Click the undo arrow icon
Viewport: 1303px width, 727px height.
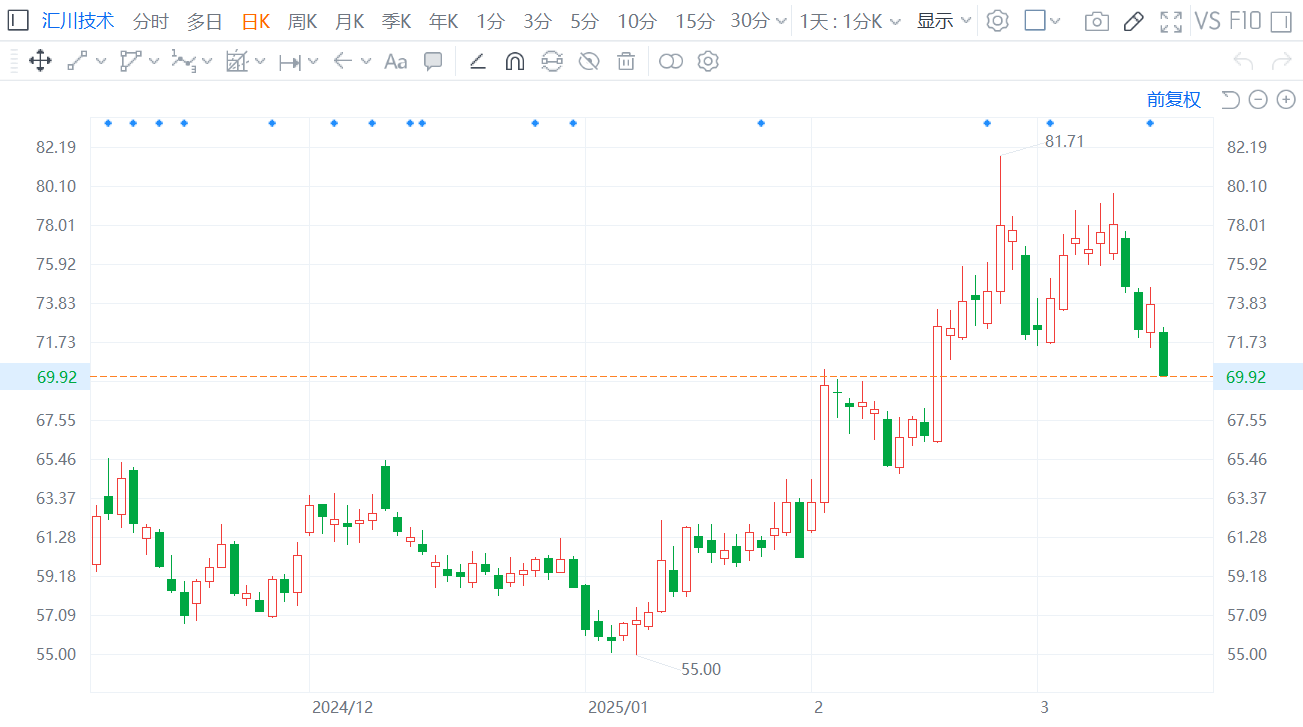(1243, 62)
